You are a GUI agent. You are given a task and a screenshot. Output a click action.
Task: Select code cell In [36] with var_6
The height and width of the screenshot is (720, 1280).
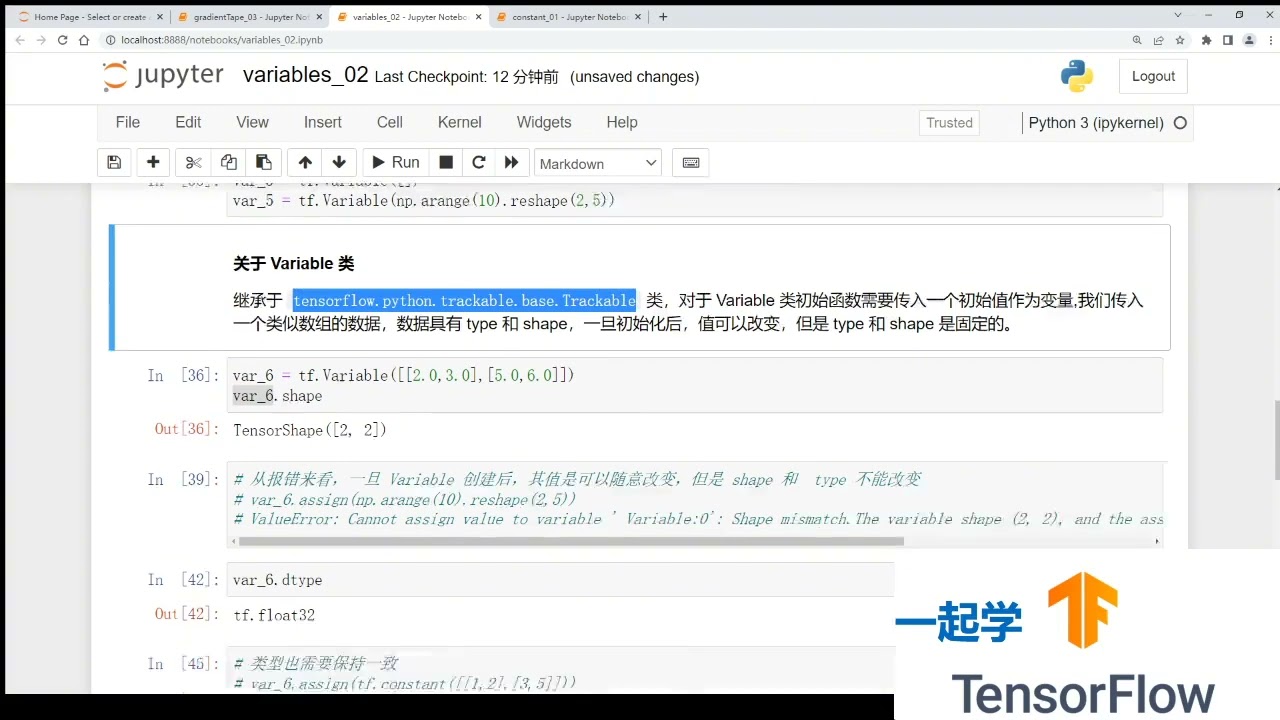pos(695,385)
